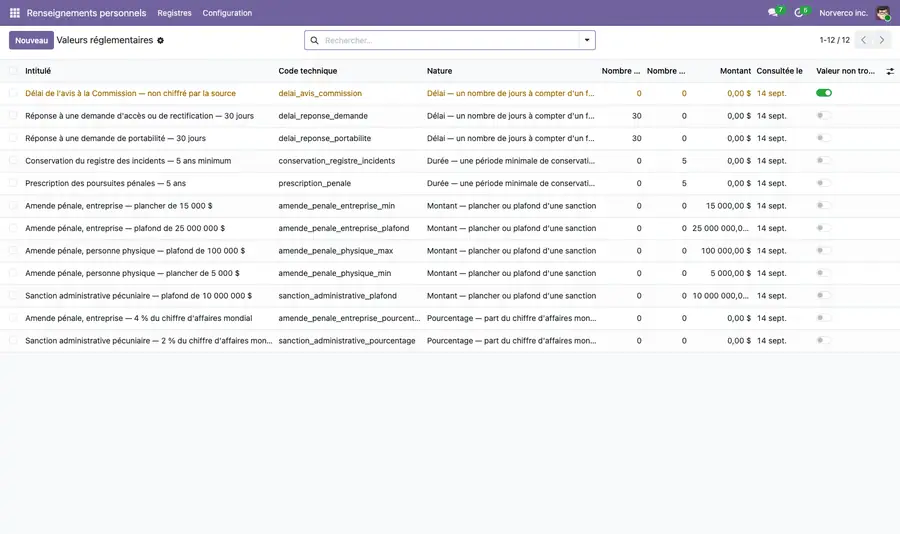Open record Amende pénale, entreprise — plancher de 15 000 $
Viewport: 900px width, 534px height.
[x=119, y=206]
